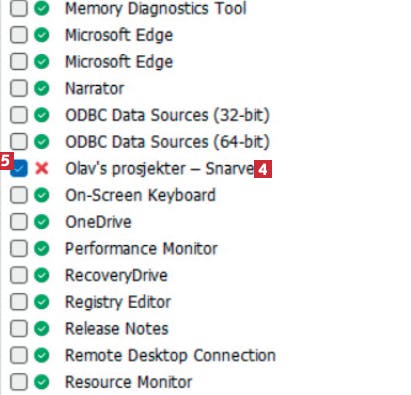
Task: Uncheck the Olav's prosjekter shortcut checkbox
Action: coord(19,168)
